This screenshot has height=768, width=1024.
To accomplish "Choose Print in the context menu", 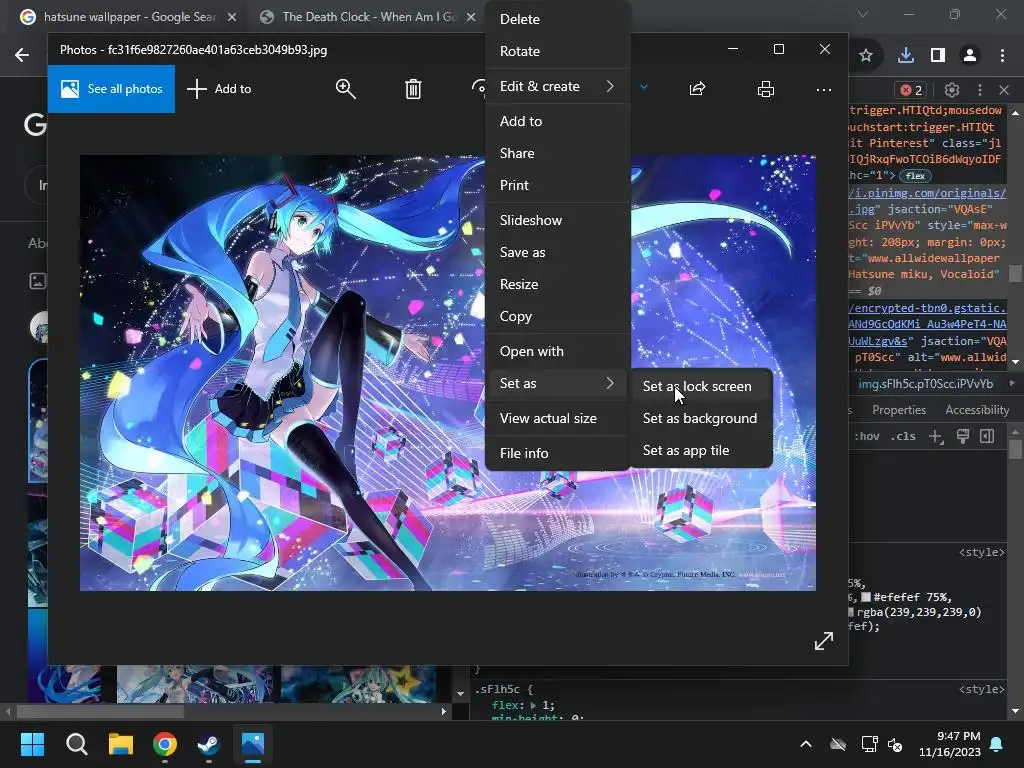I will click(x=558, y=185).
